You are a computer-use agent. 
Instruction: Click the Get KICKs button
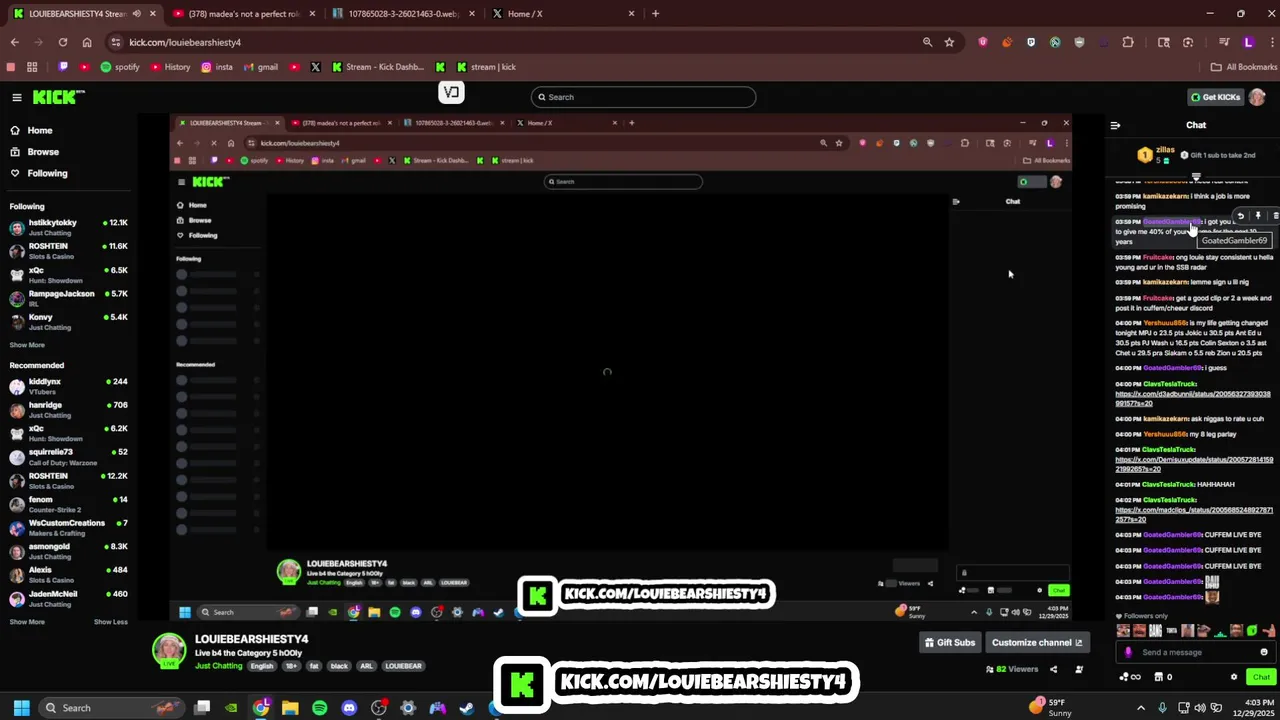[1215, 97]
